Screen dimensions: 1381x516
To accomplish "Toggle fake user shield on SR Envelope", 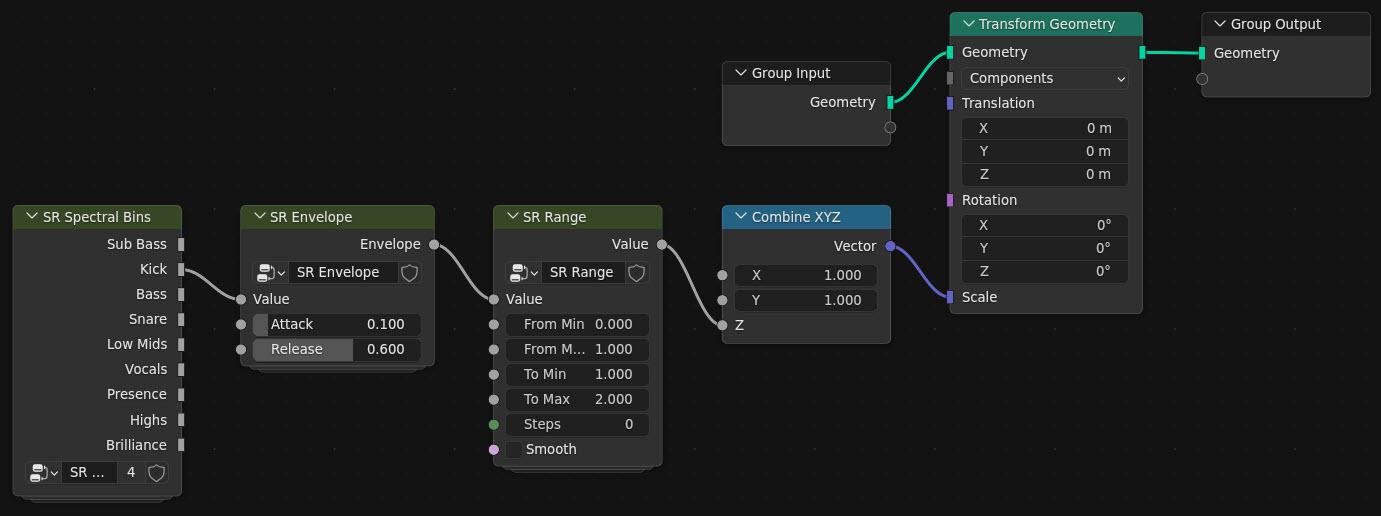I will click(409, 272).
